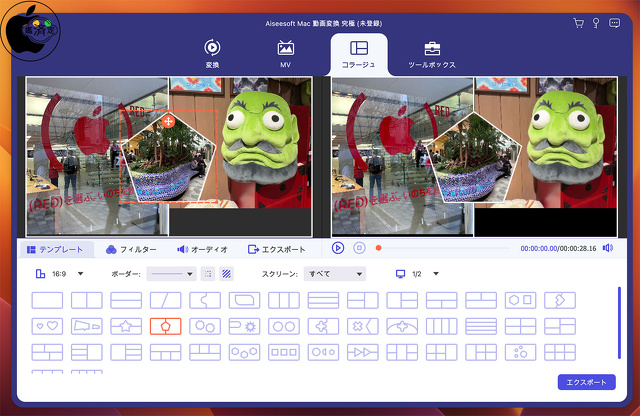Screen dimensions: 640x416
Task: Choose the circle and half-circles template
Action: coord(323,352)
